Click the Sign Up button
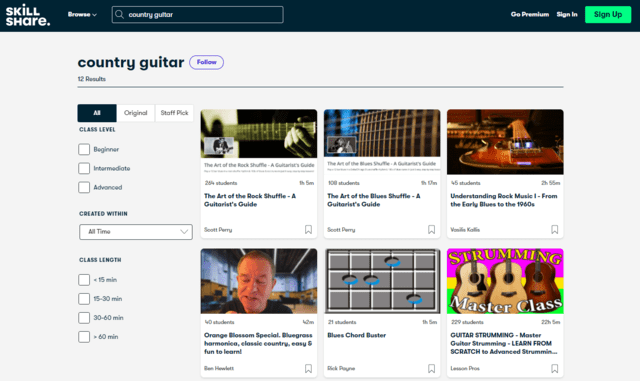This screenshot has height=381, width=640. tap(608, 15)
